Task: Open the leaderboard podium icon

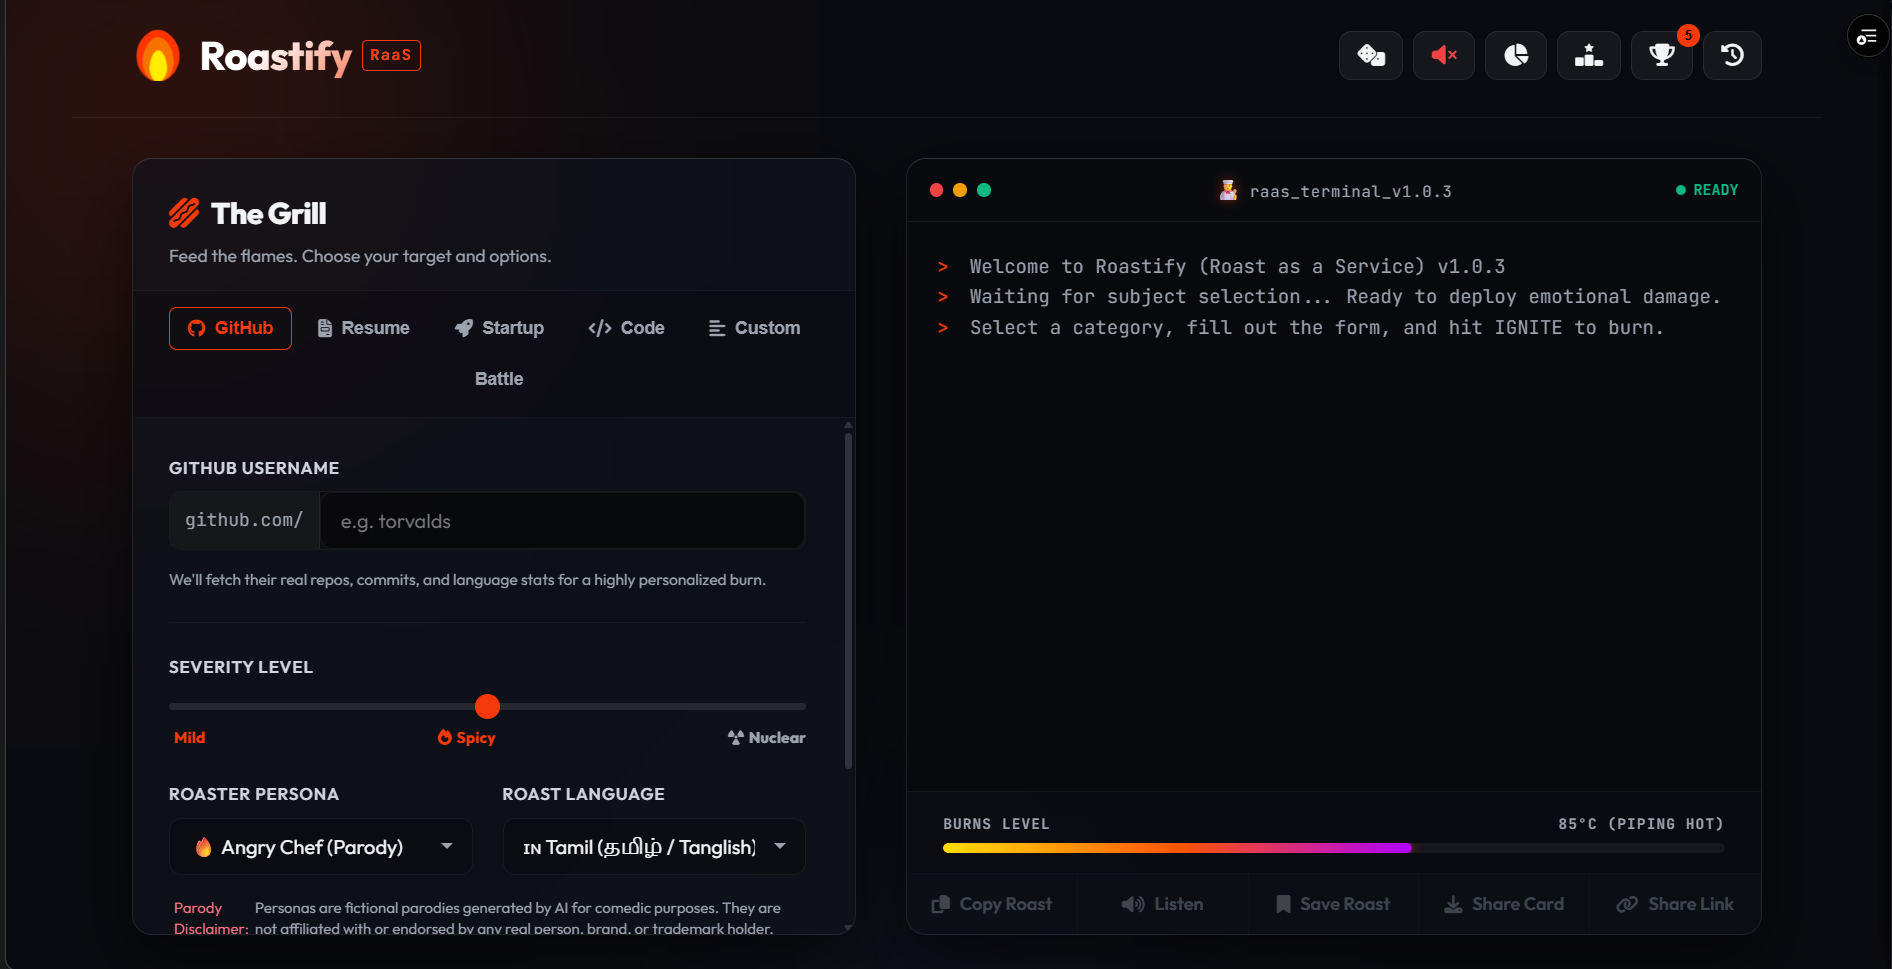Action: (1589, 55)
